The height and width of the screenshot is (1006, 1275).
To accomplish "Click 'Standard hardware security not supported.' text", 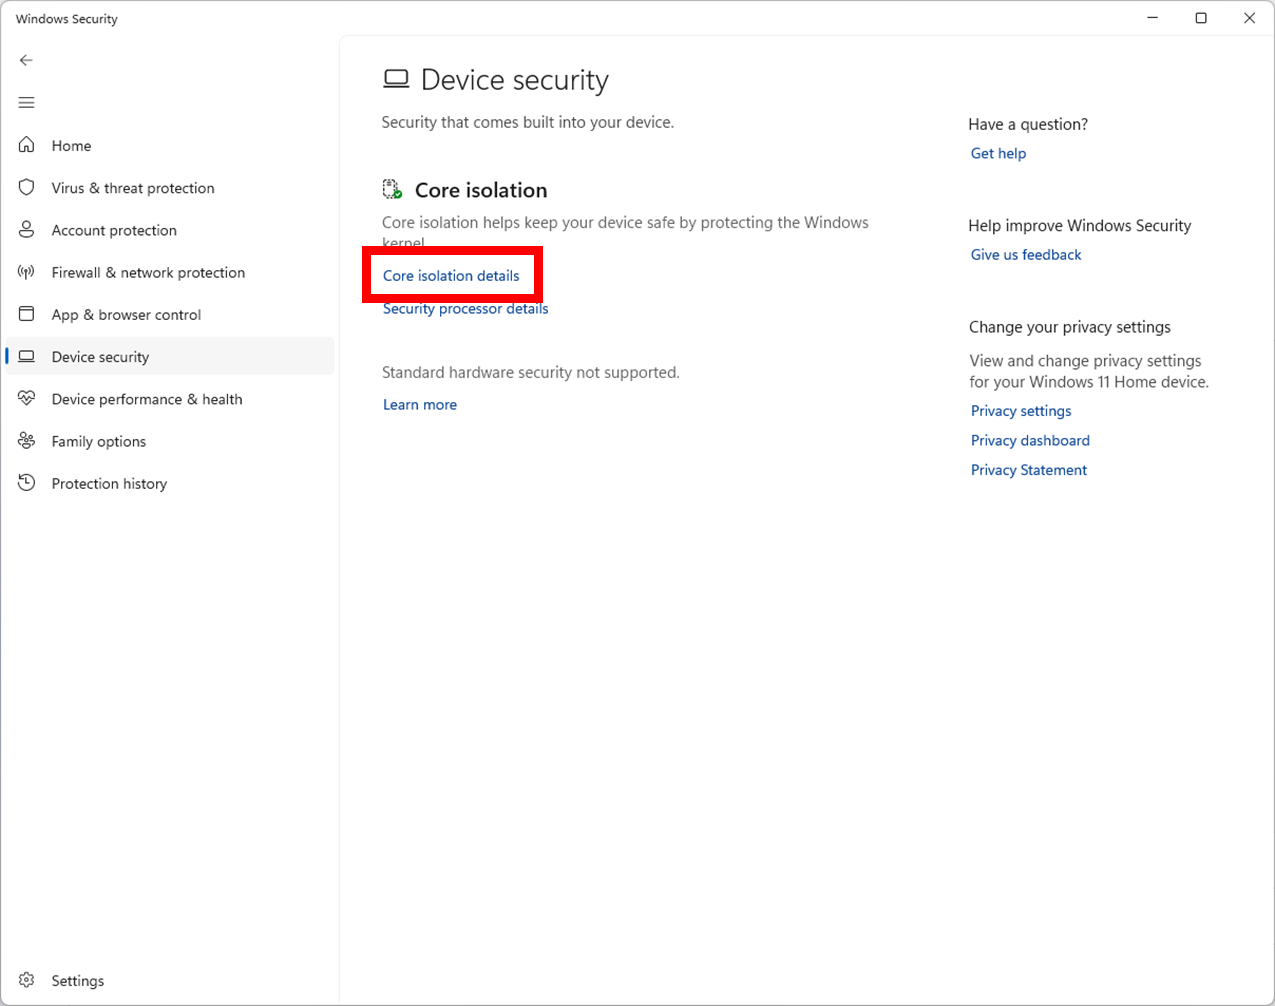I will pos(531,372).
